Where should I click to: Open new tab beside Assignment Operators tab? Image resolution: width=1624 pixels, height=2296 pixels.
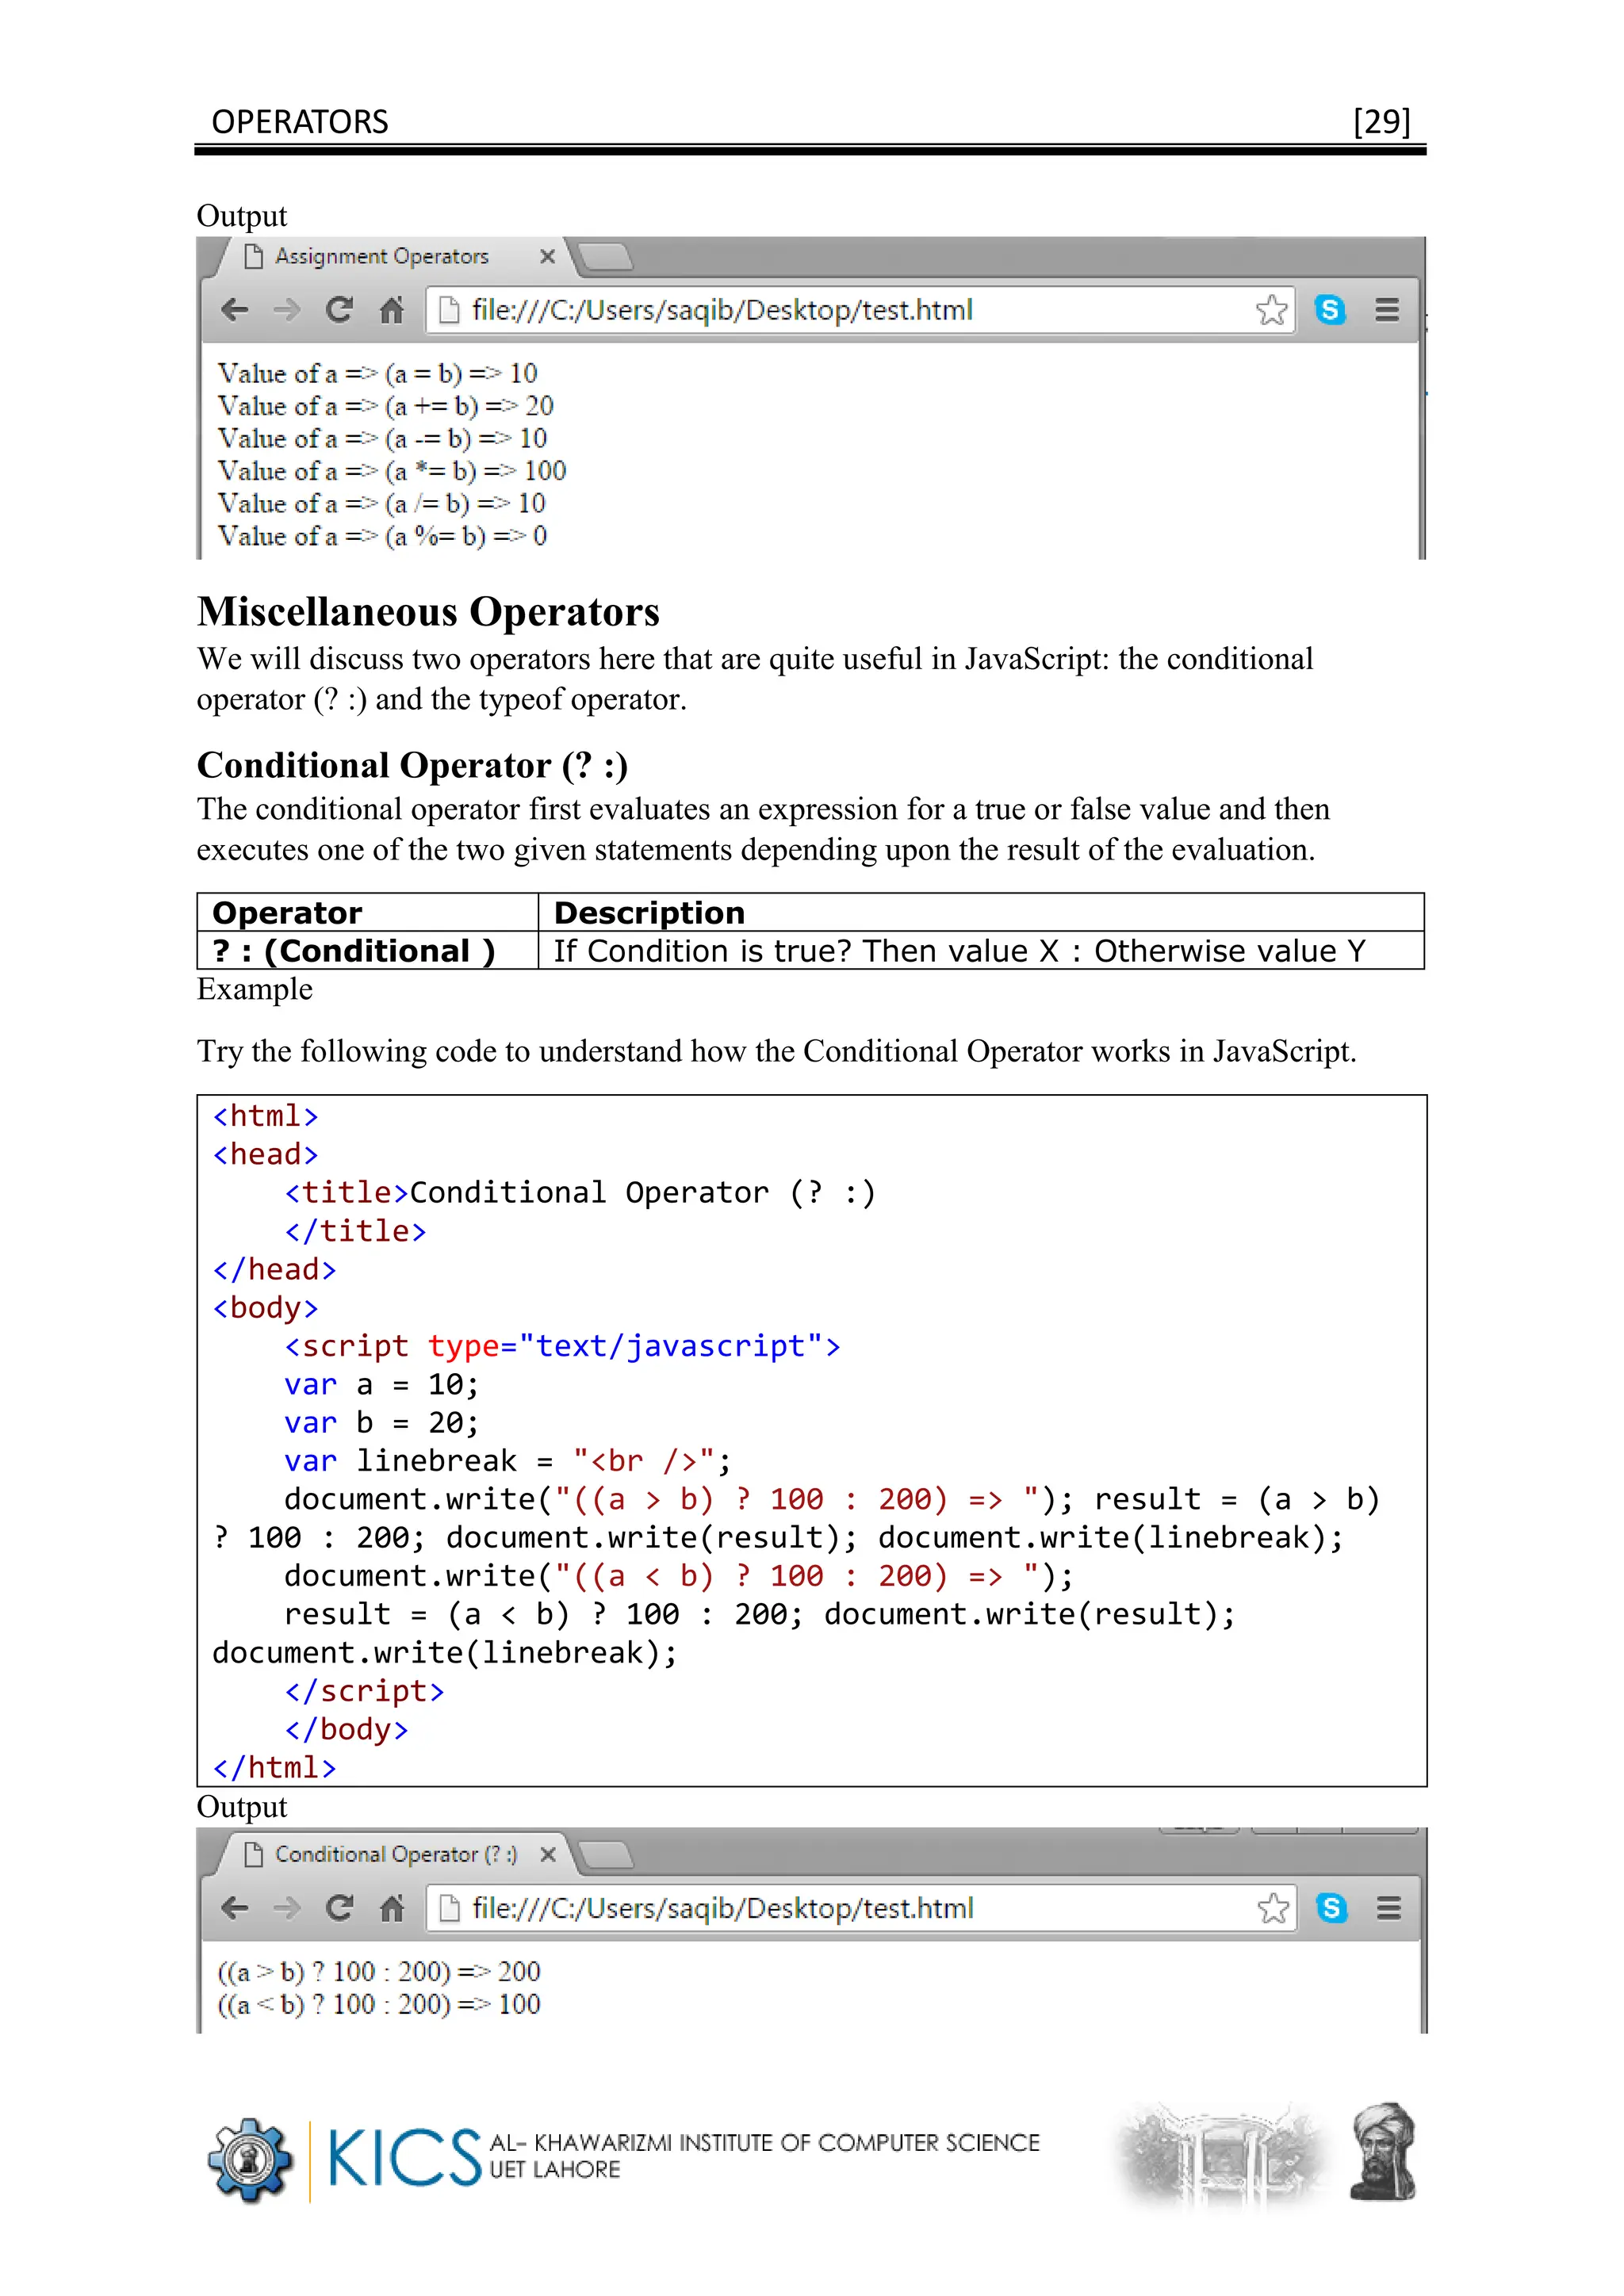606,257
